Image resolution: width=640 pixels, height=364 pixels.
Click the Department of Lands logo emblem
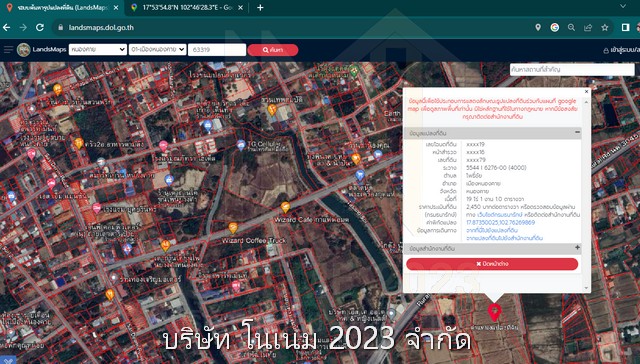pyautogui.click(x=24, y=50)
